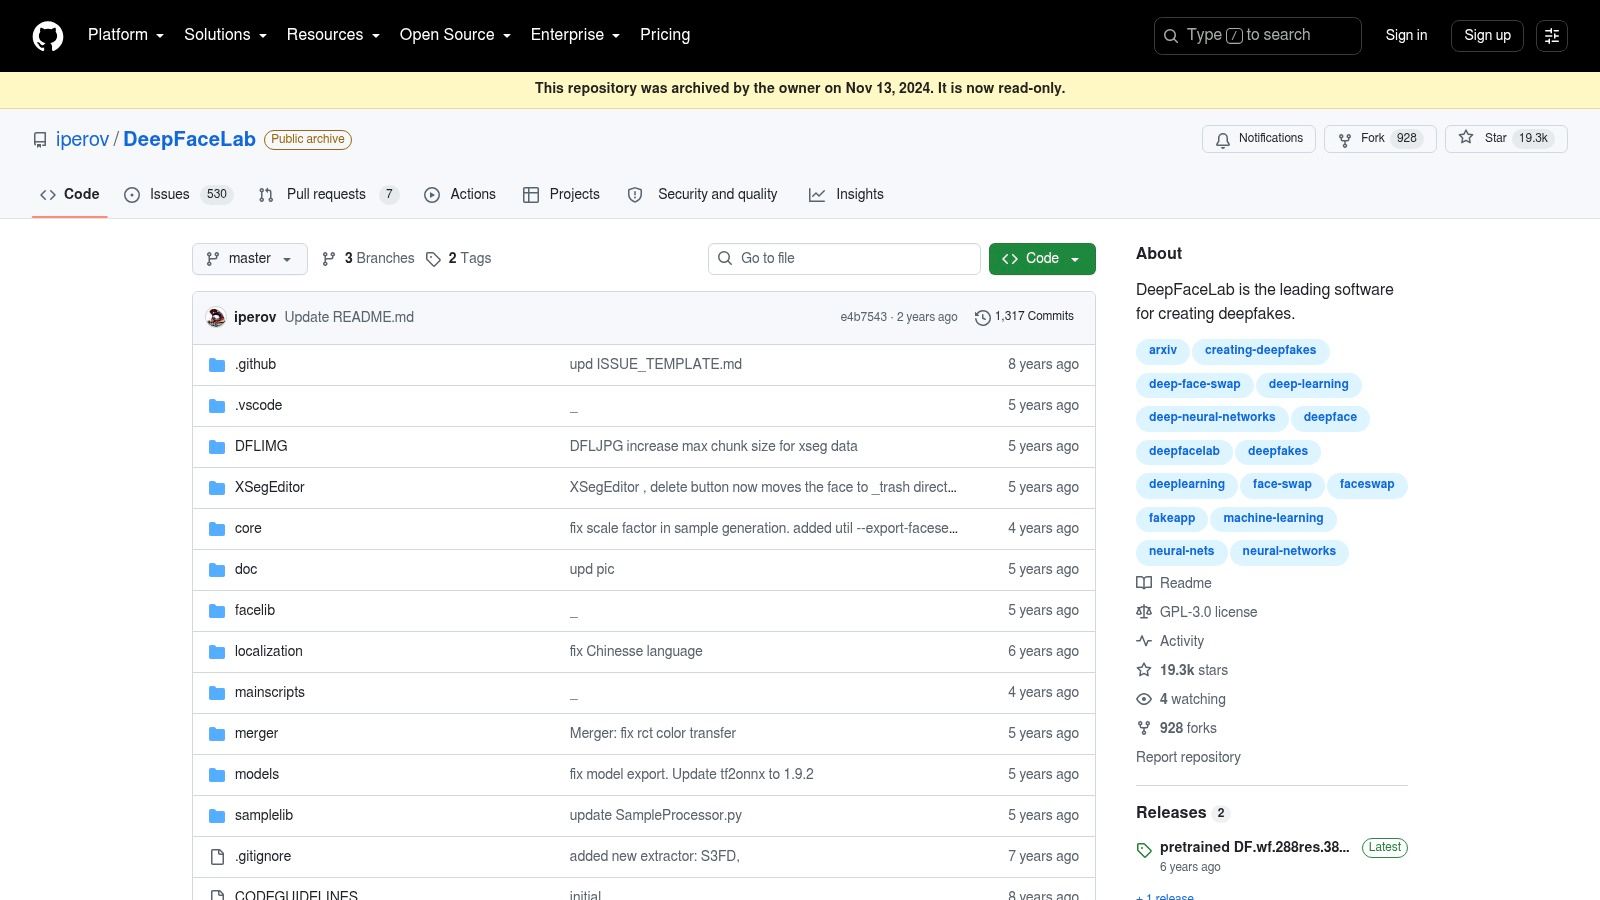Open the iperov owner link
The height and width of the screenshot is (900, 1600).
pyautogui.click(x=82, y=139)
